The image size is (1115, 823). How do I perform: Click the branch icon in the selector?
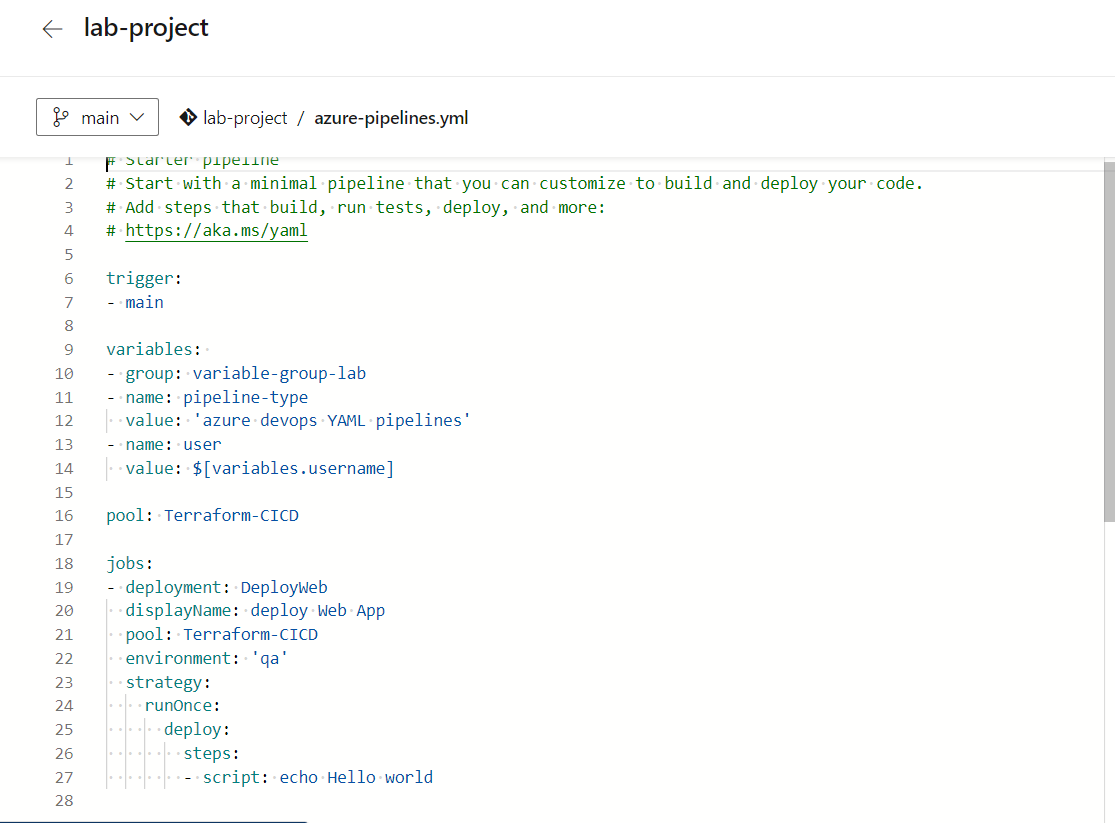61,117
